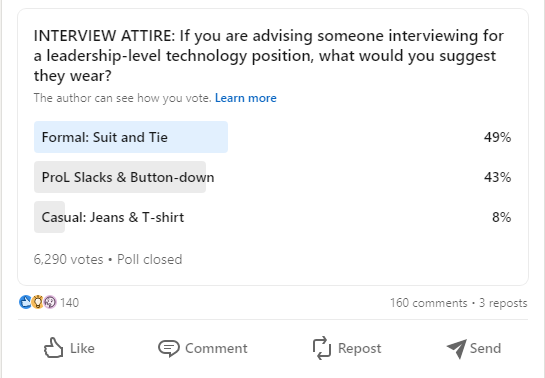Click the Send paper plane icon
The image size is (545, 378).
(456, 348)
